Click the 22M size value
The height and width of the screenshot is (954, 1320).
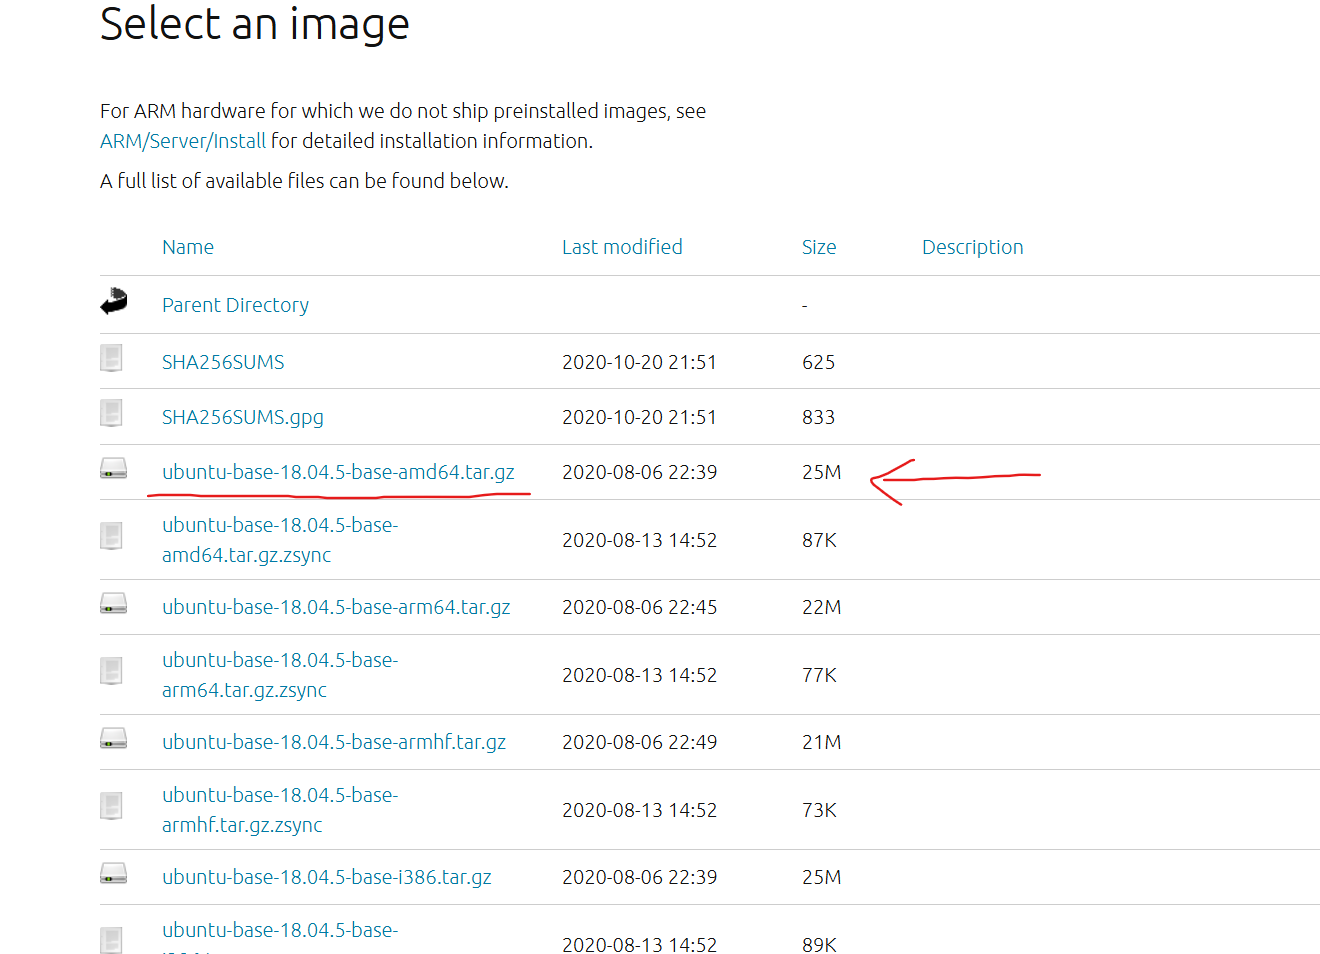(821, 607)
